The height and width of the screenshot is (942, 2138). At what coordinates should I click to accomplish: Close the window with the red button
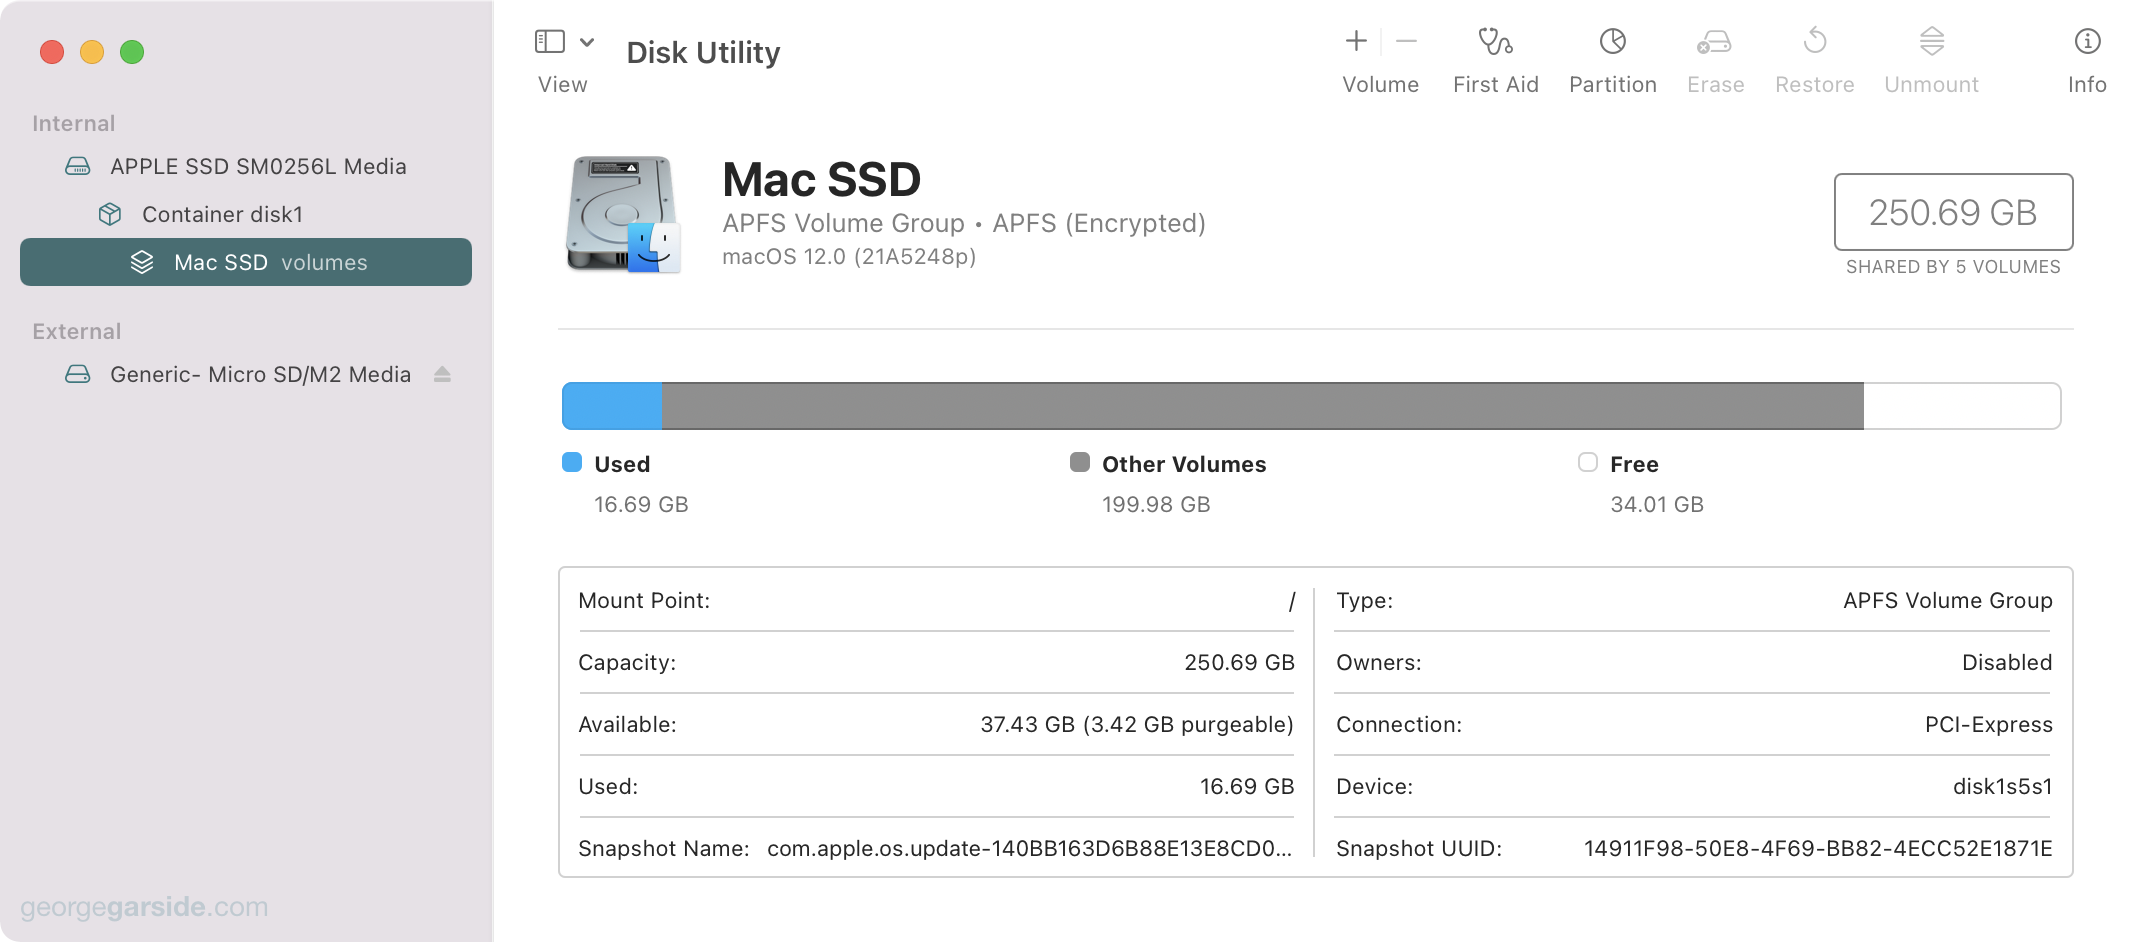(x=52, y=52)
